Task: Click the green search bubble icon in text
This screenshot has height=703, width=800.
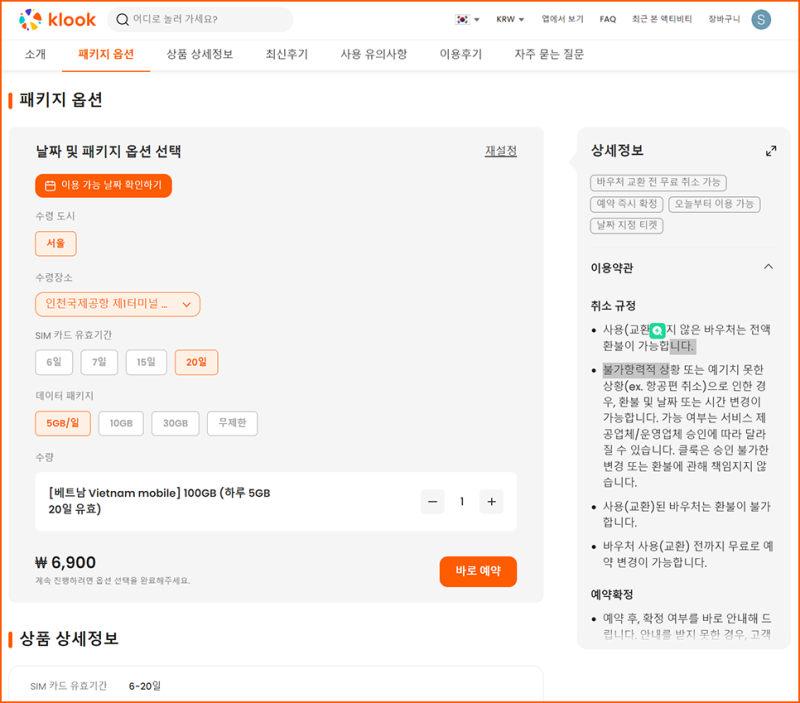Action: [x=658, y=331]
